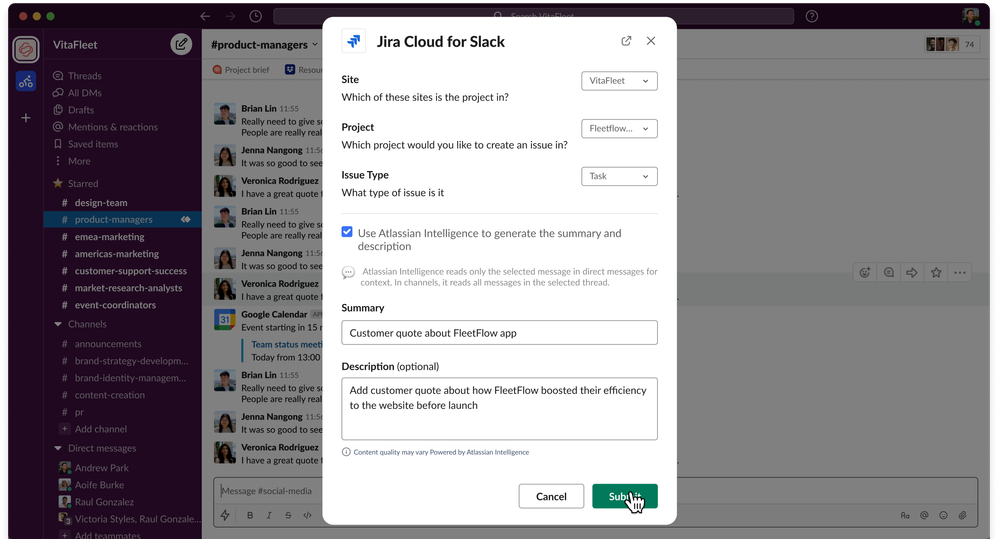Open the Site dropdown showing VitaFleet
Image resolution: width=998 pixels, height=539 pixels.
pyautogui.click(x=619, y=81)
